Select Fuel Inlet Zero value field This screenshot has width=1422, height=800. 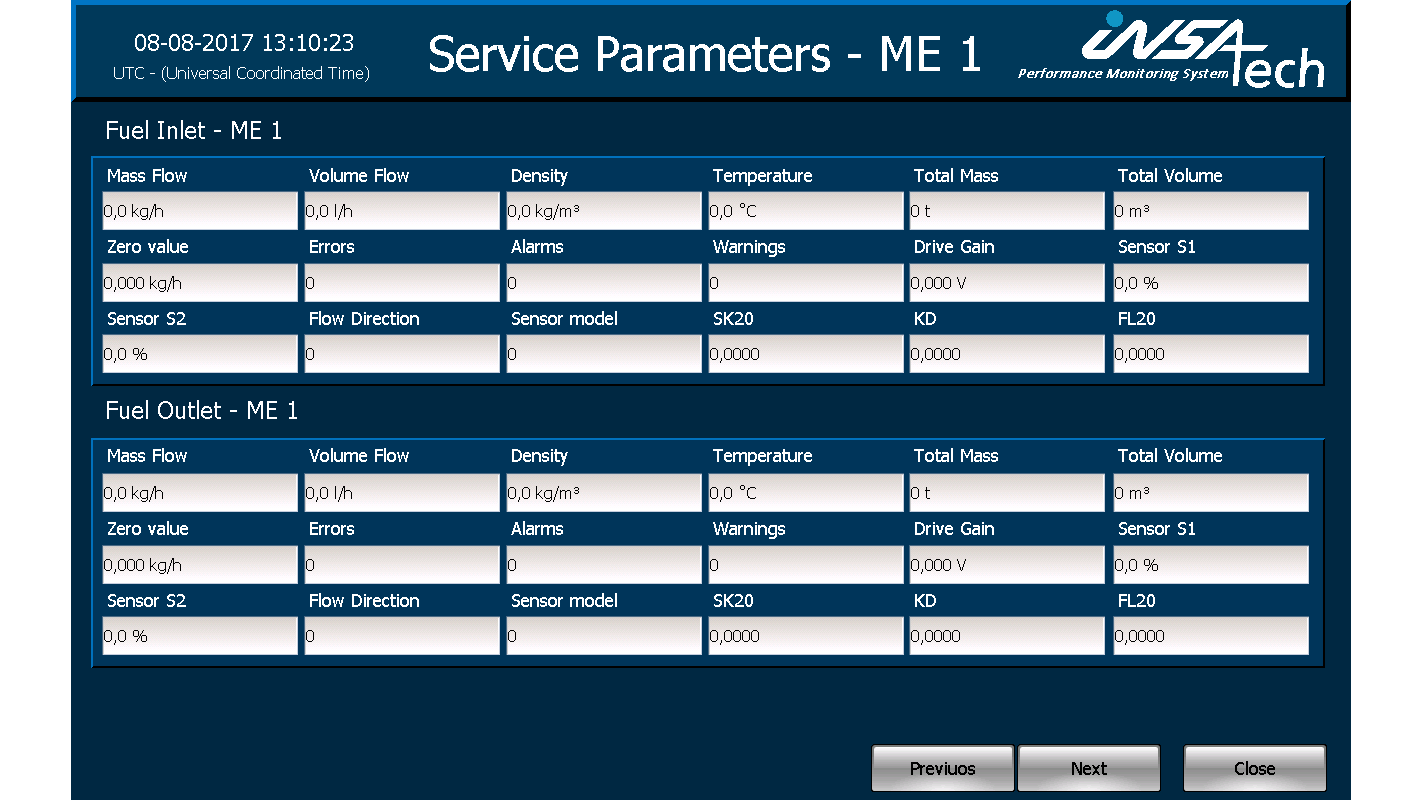pos(200,283)
